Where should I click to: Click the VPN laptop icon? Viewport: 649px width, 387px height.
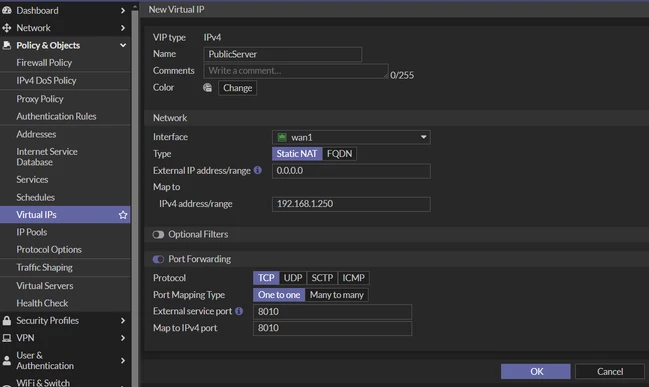pyautogui.click(x=7, y=338)
